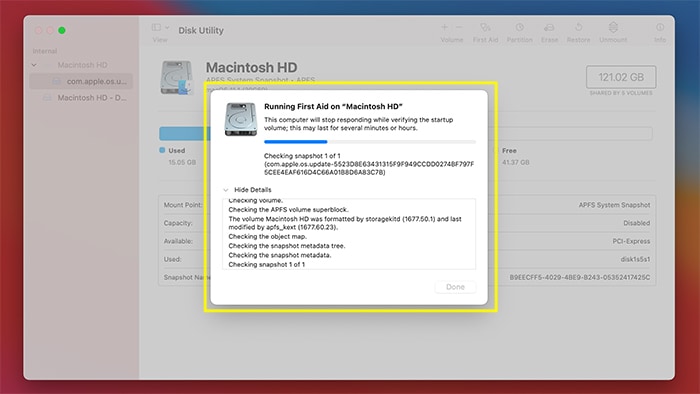Click the Done button in First Aid dialog

(455, 286)
